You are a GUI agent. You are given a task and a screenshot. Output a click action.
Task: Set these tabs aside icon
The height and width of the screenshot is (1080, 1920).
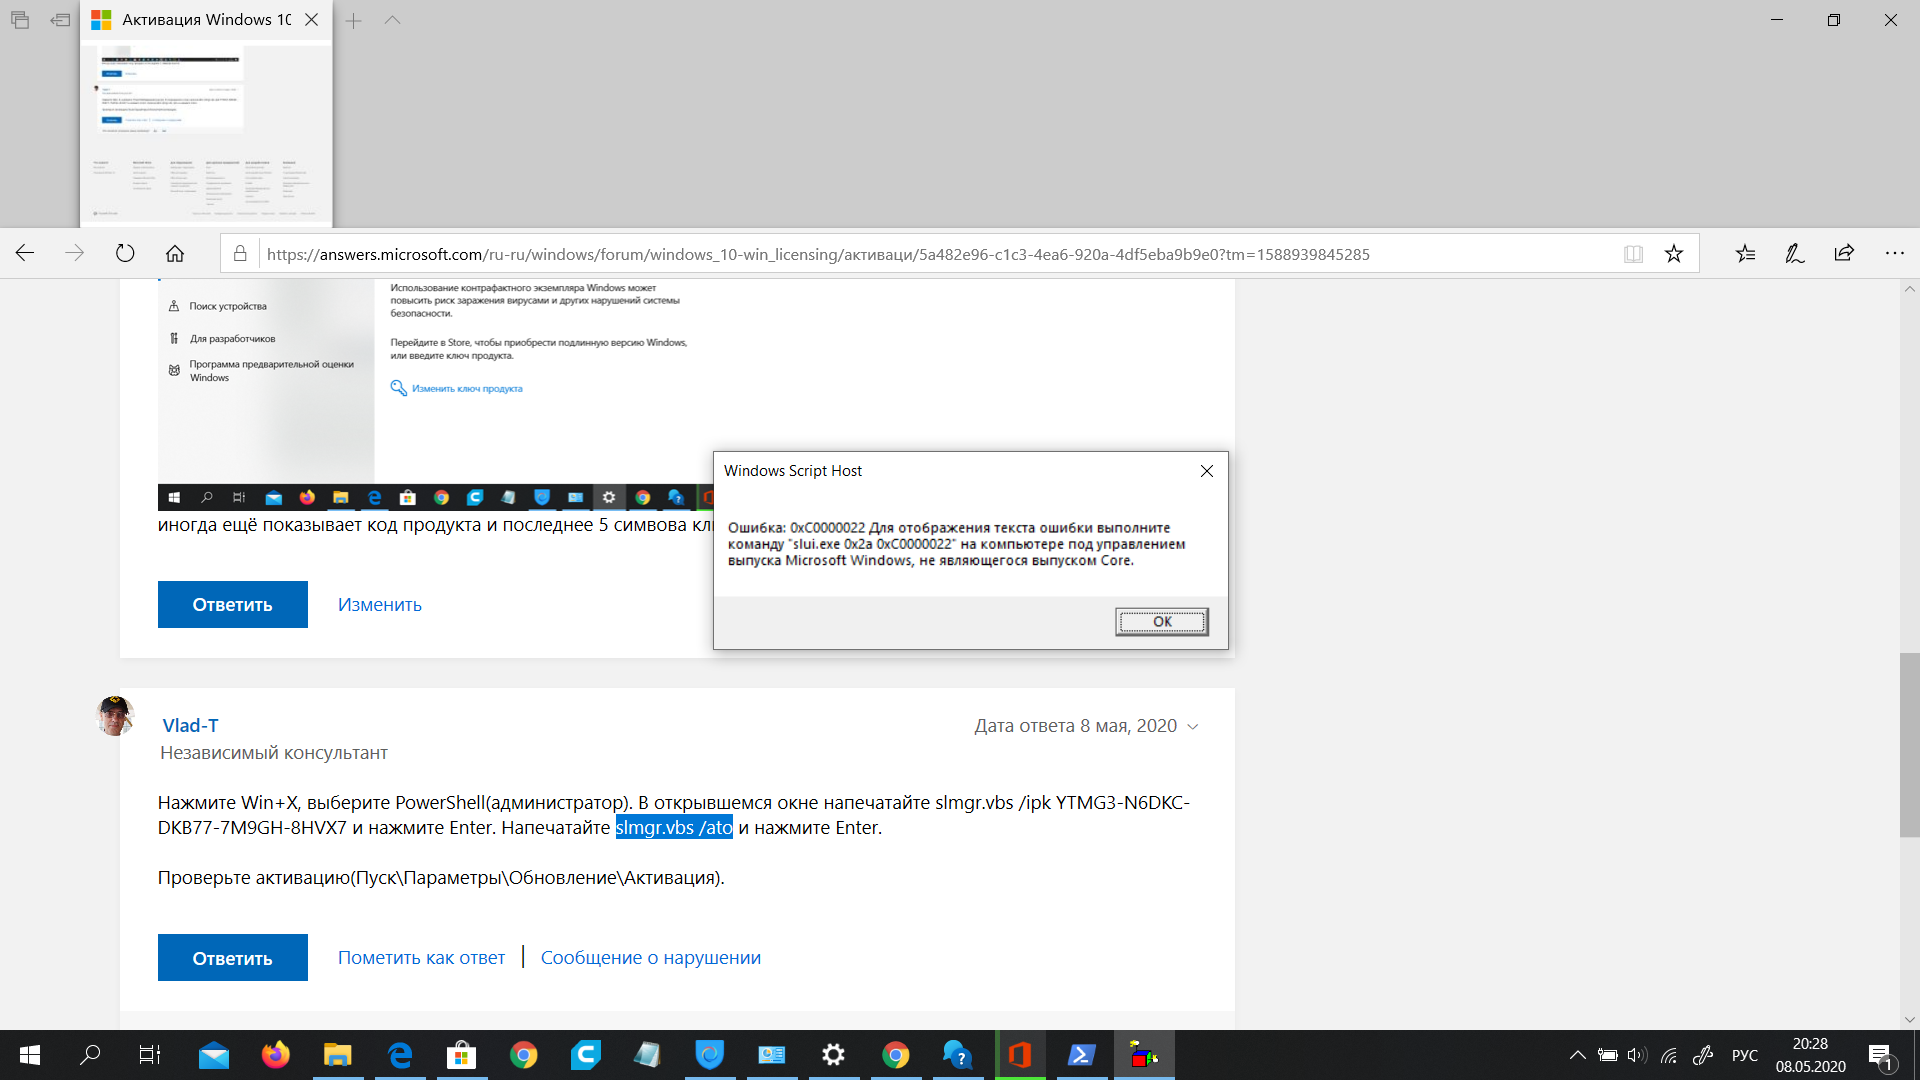pyautogui.click(x=61, y=20)
